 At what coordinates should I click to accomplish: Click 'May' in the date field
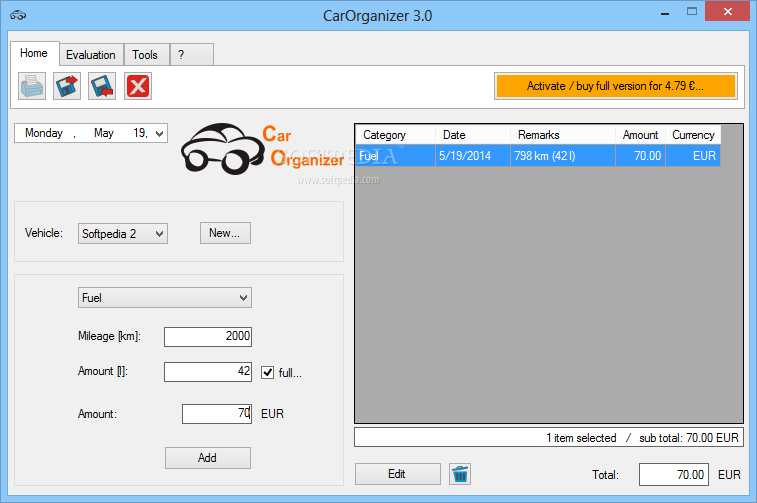[104, 133]
